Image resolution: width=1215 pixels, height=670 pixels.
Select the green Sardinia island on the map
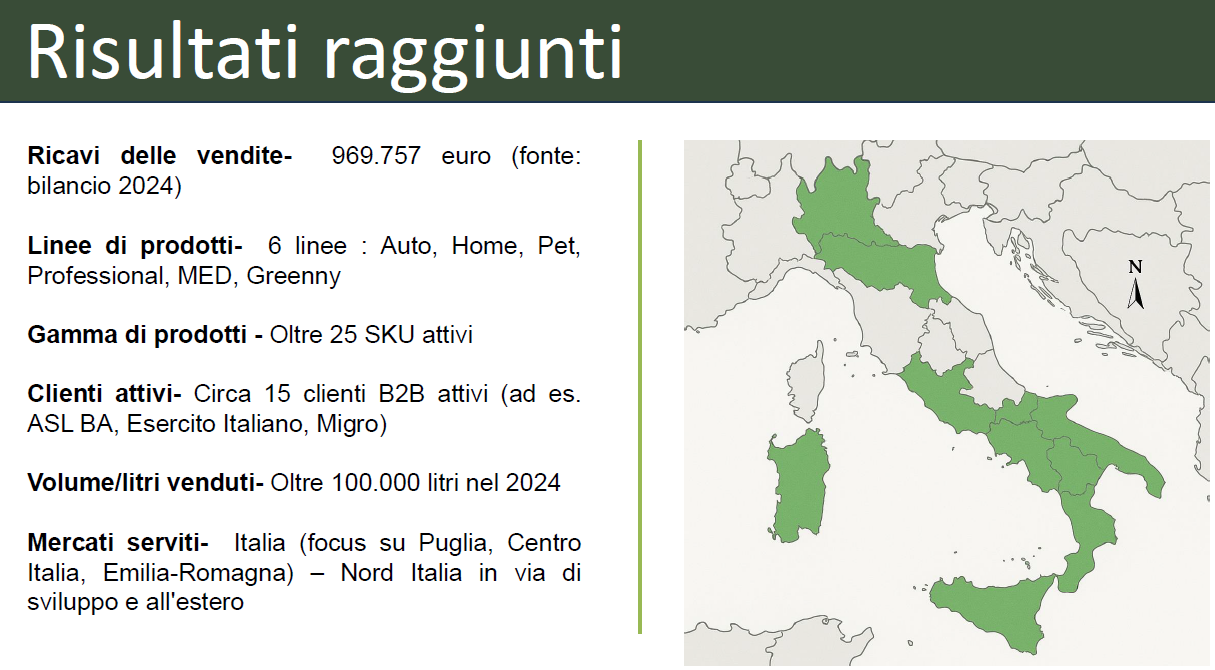[x=798, y=485]
